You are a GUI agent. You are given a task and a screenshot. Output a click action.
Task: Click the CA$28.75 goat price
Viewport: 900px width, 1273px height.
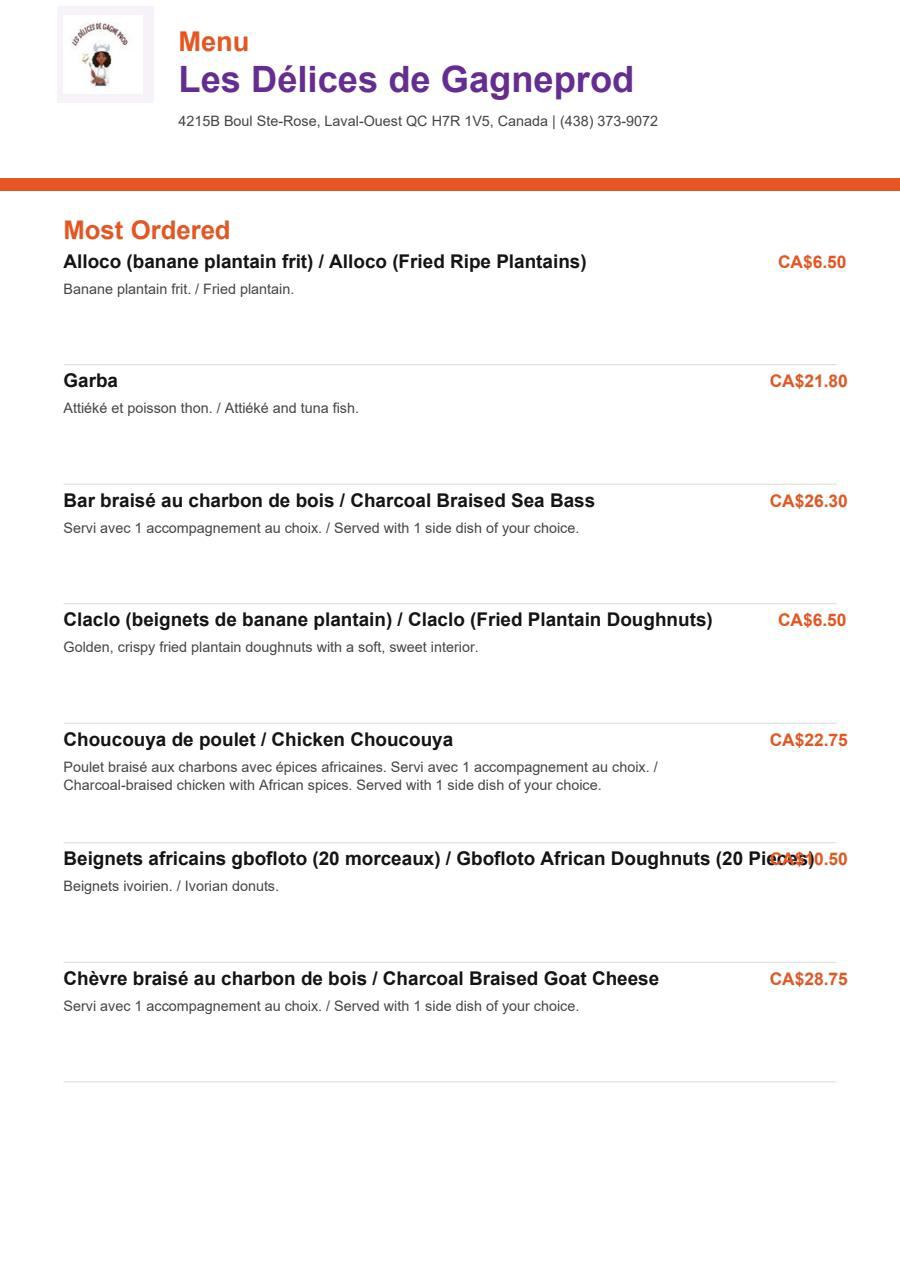[808, 979]
